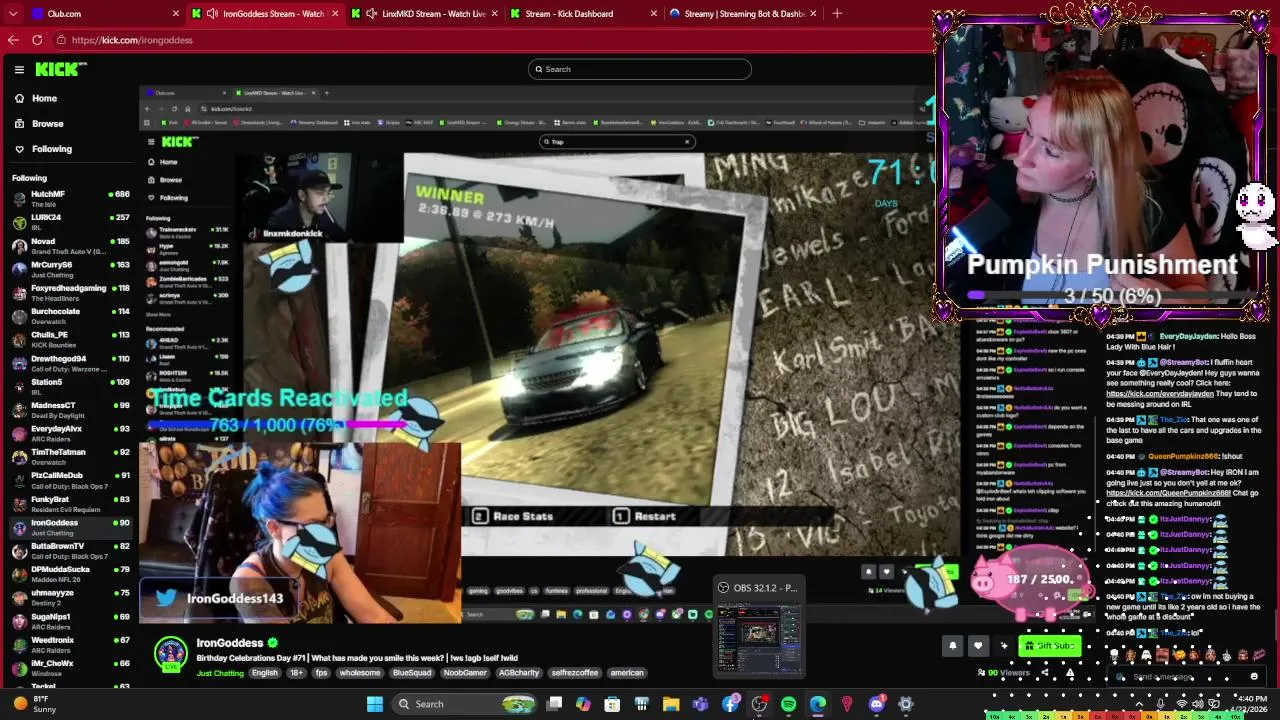Open Browse in Kick sidebar

(x=47, y=124)
